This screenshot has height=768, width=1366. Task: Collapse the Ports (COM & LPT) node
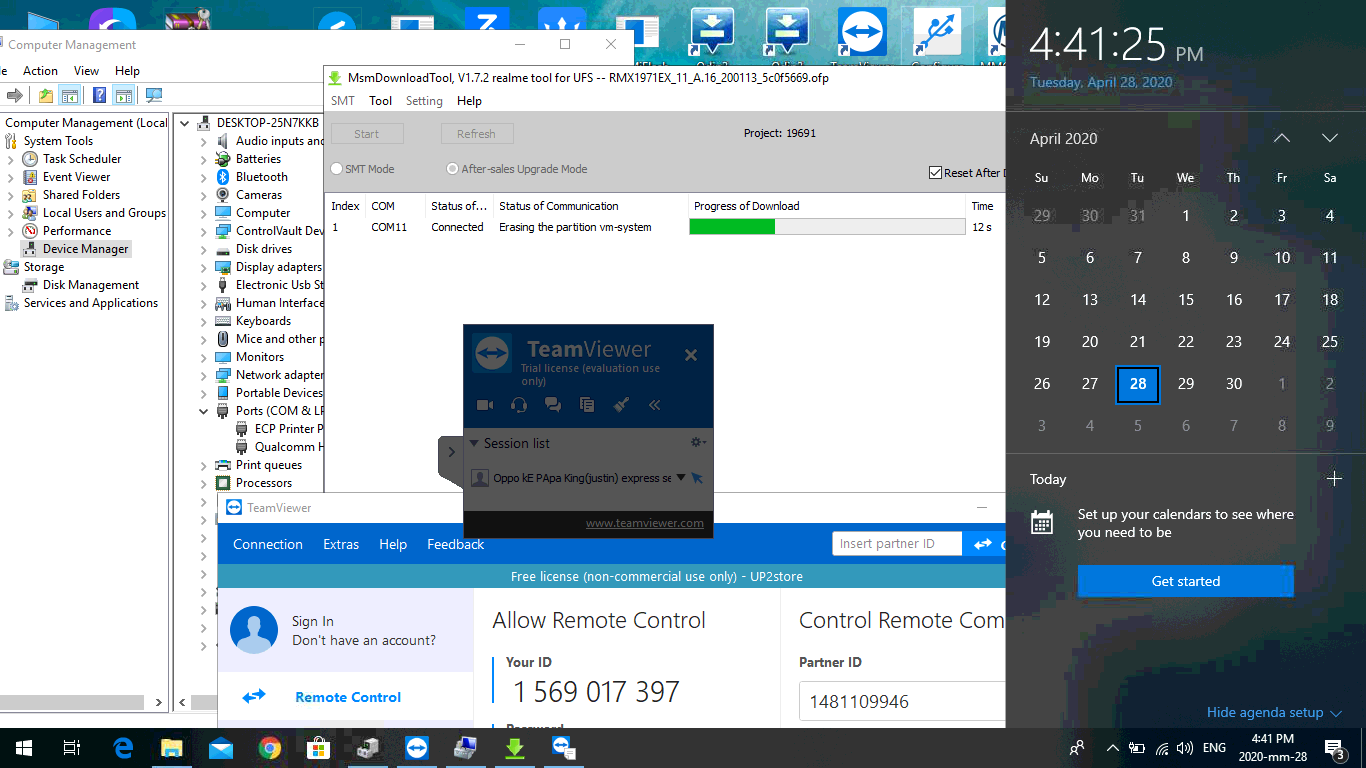tap(204, 411)
